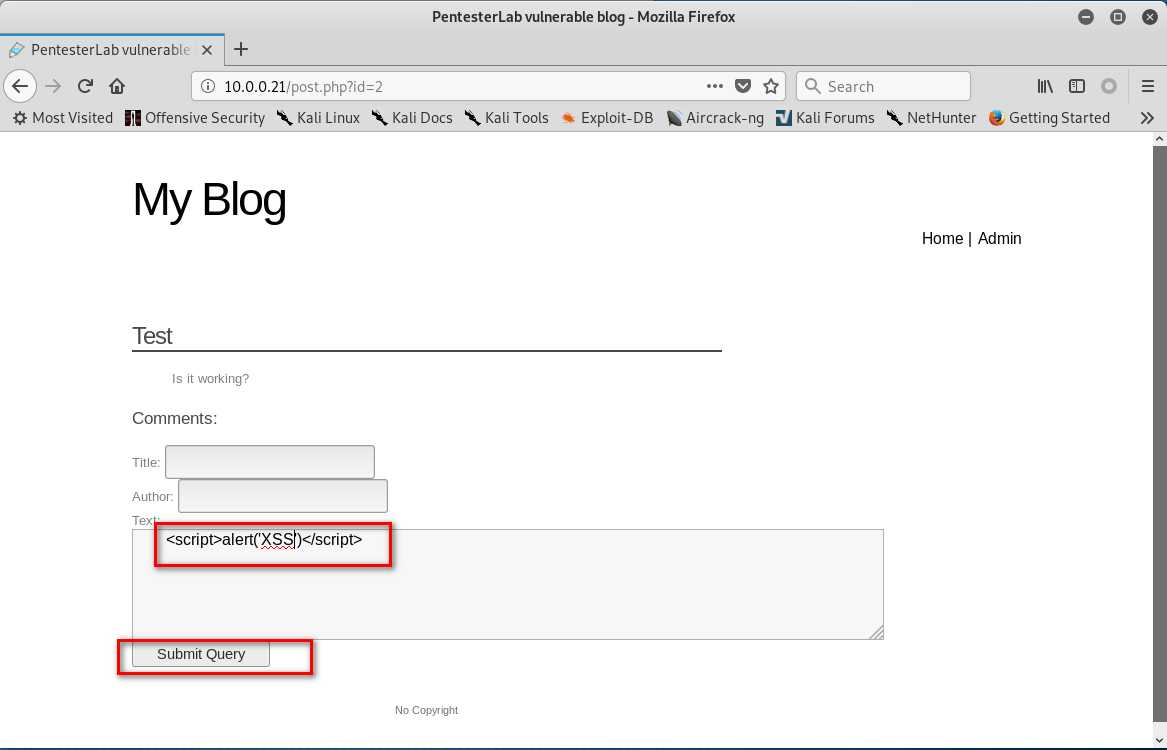Open the Library icon
This screenshot has width=1167, height=750.
pyautogui.click(x=1045, y=86)
